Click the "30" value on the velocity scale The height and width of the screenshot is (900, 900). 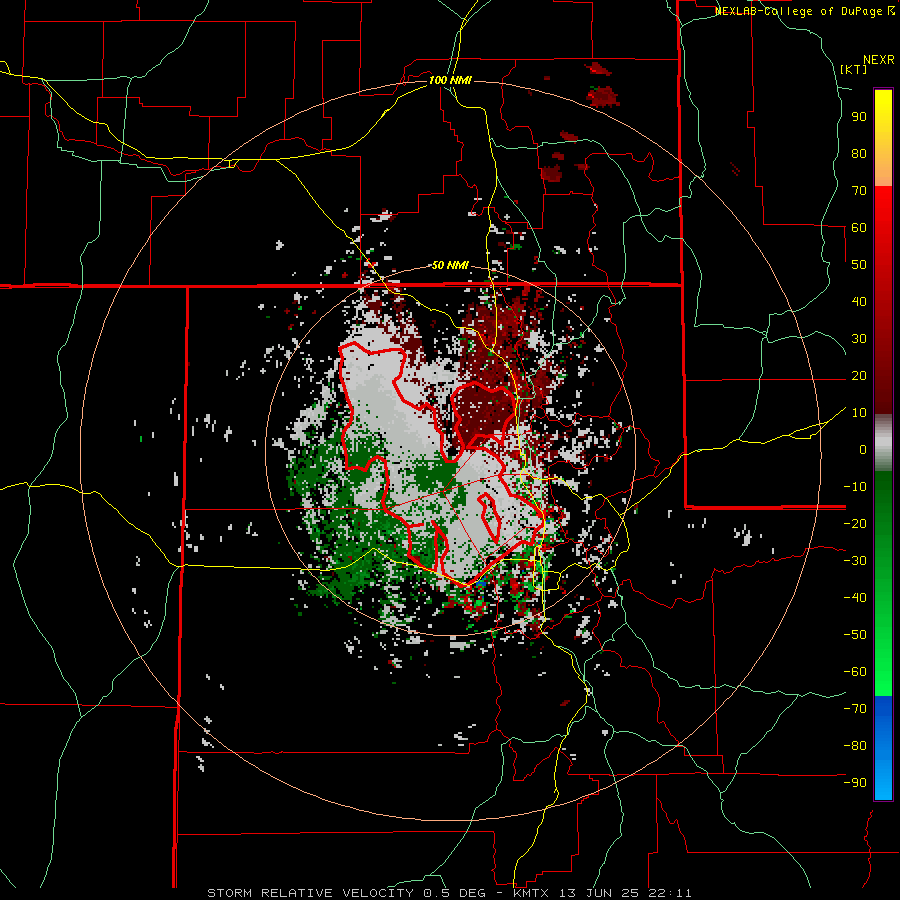tap(859, 339)
